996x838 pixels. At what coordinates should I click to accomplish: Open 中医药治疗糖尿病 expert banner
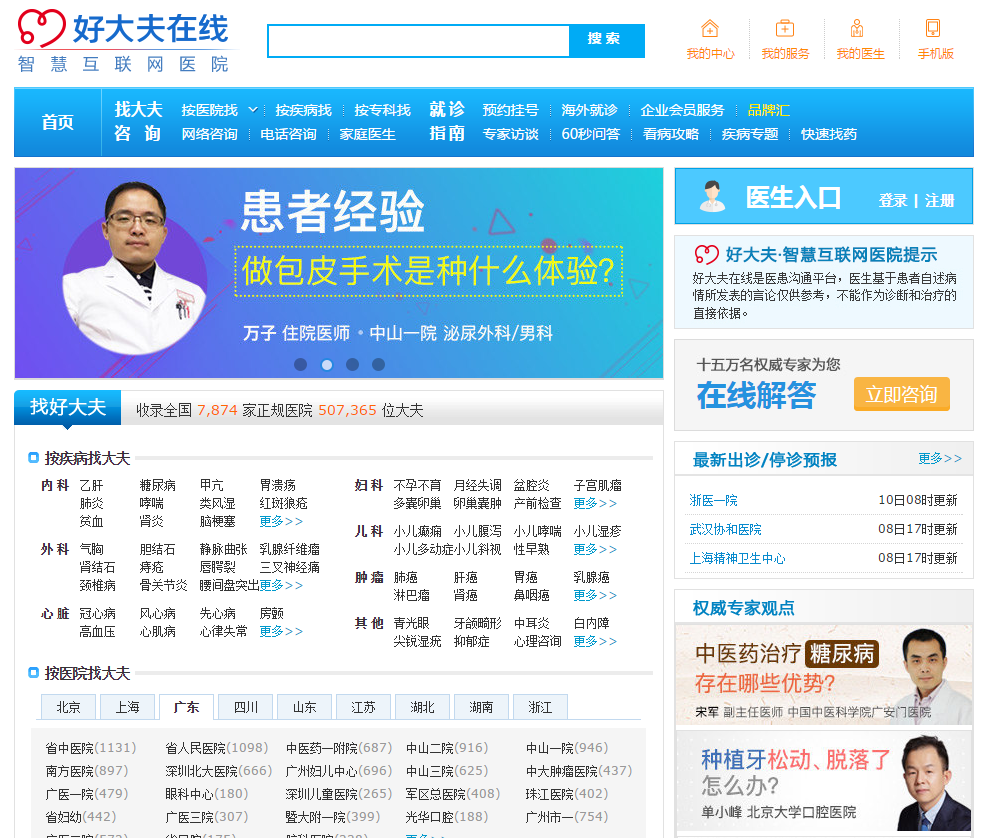coord(824,675)
